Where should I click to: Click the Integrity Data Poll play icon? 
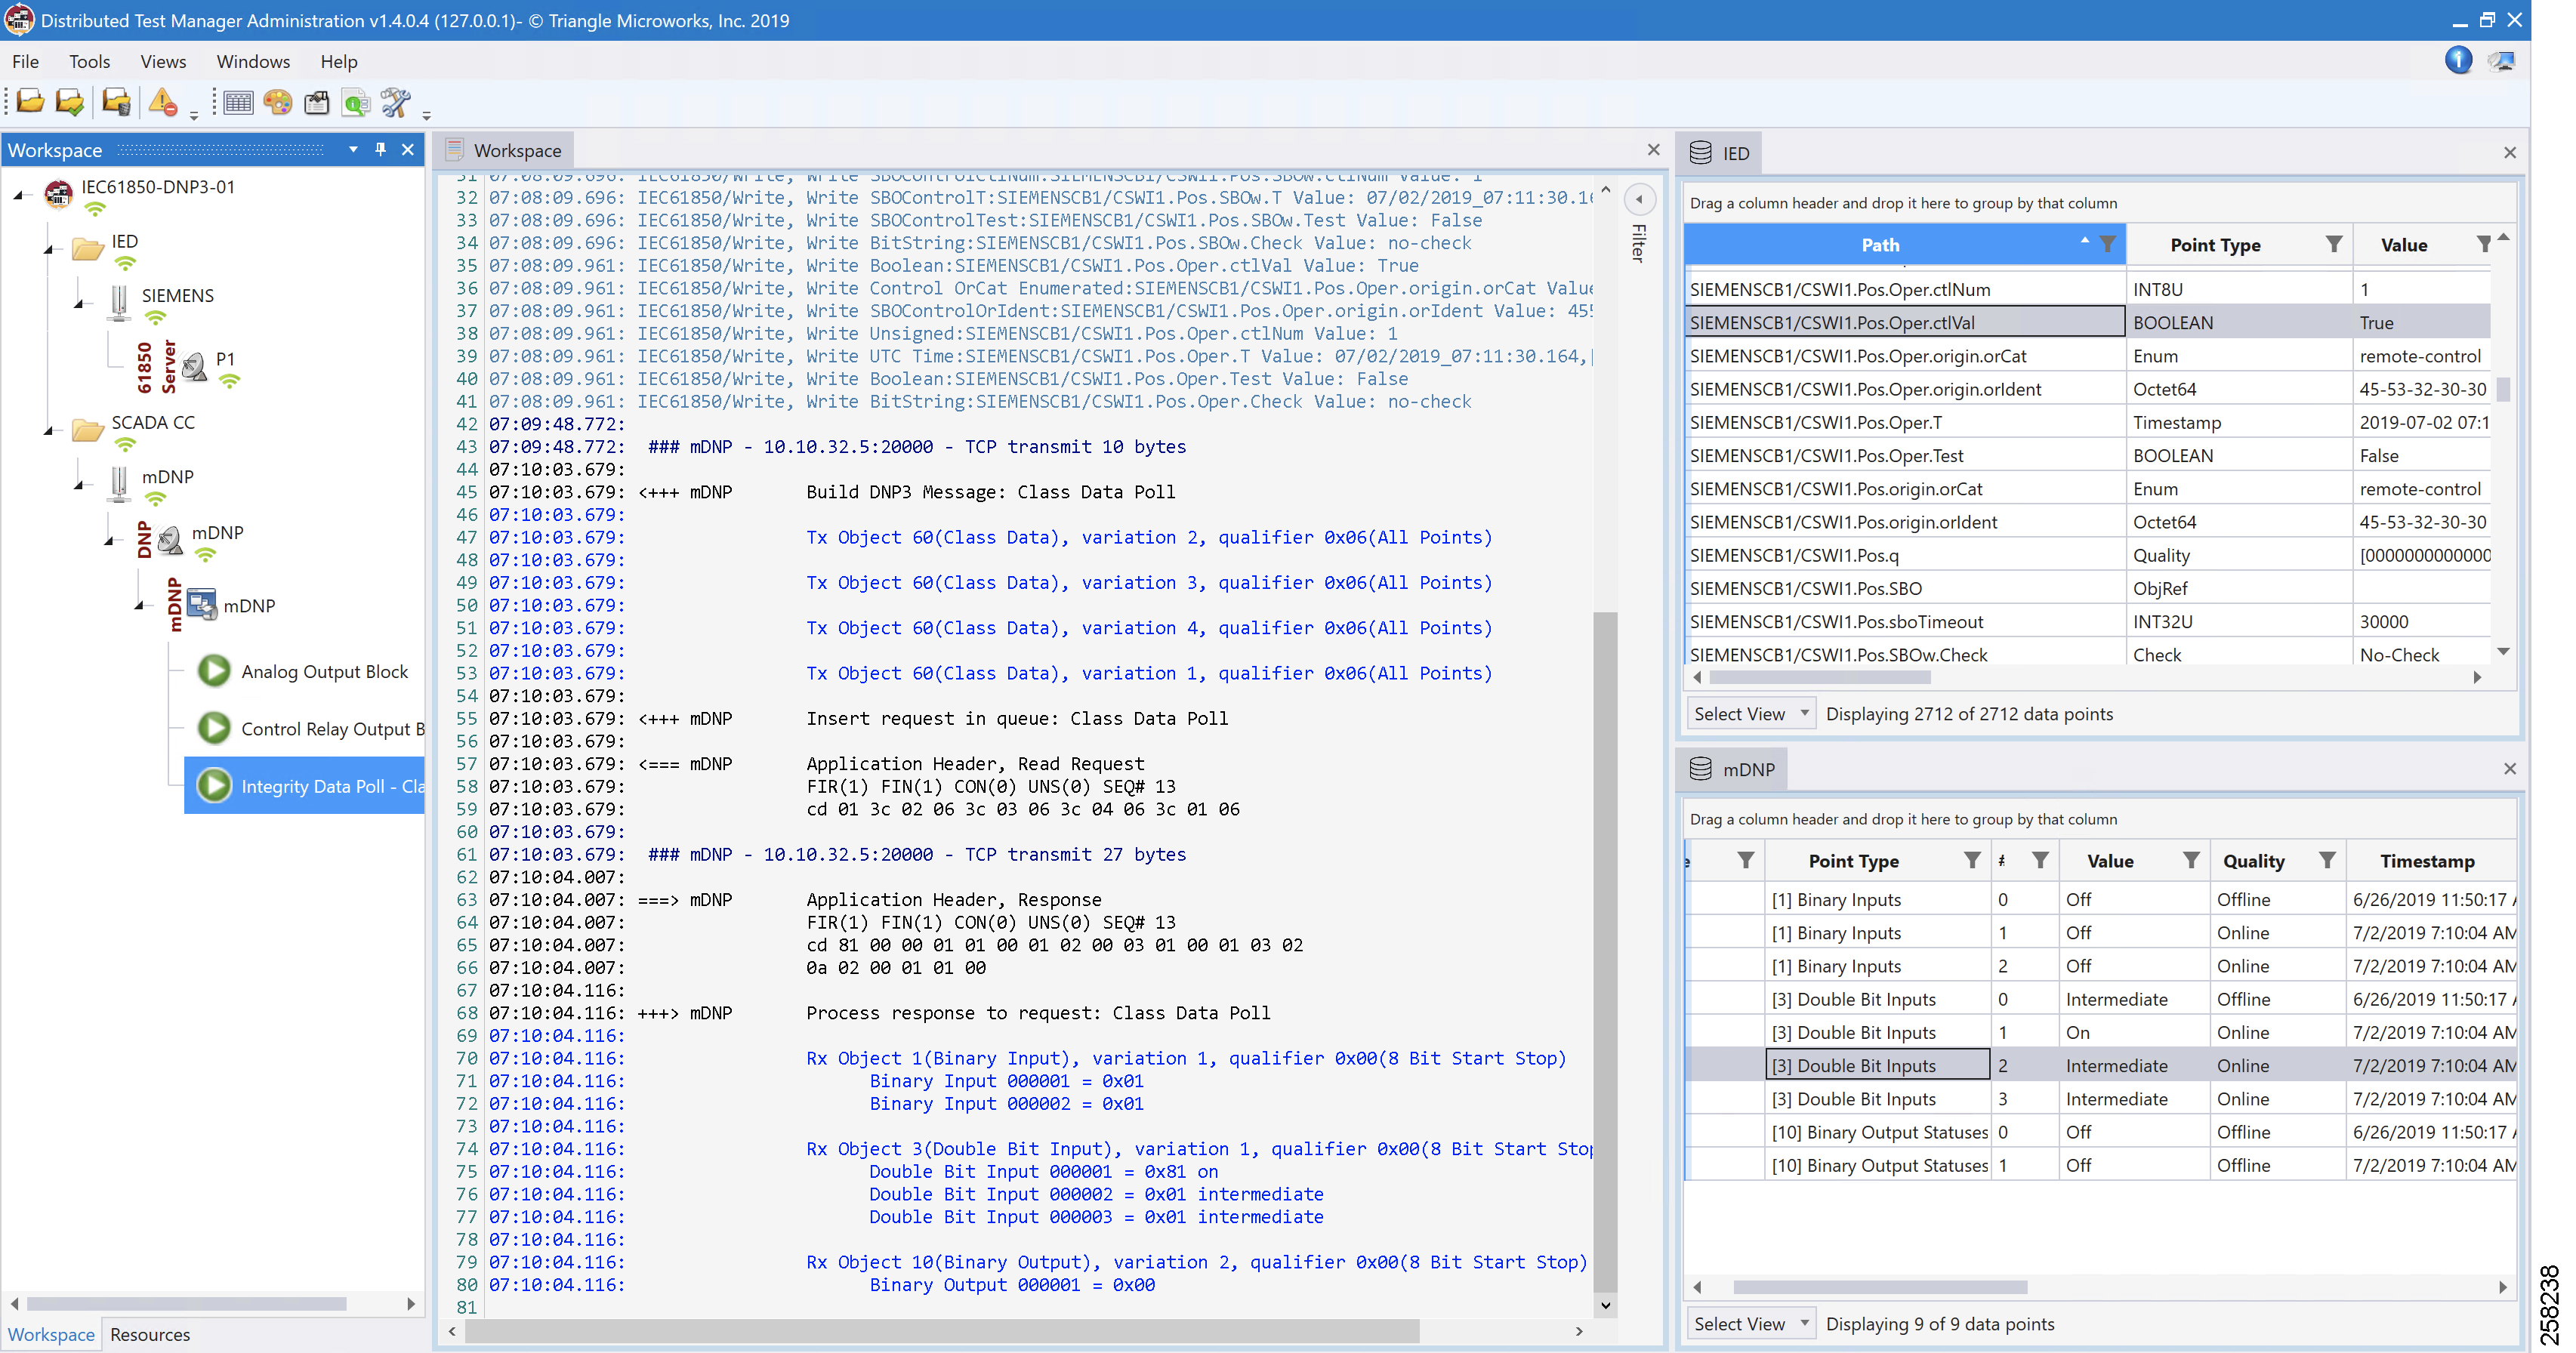pyautogui.click(x=214, y=785)
